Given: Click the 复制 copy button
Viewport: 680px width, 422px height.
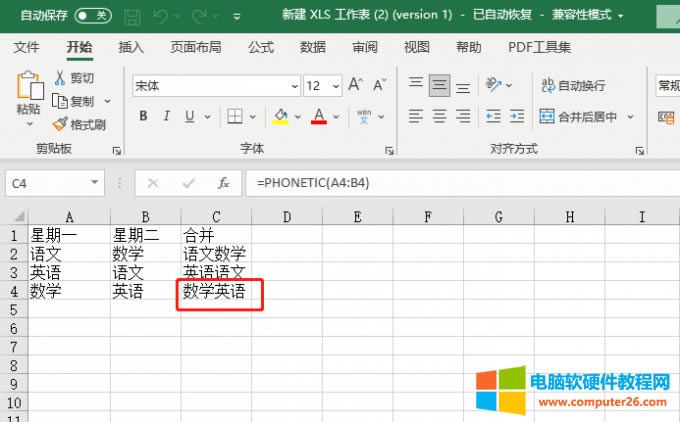Looking at the screenshot, I should 73,101.
